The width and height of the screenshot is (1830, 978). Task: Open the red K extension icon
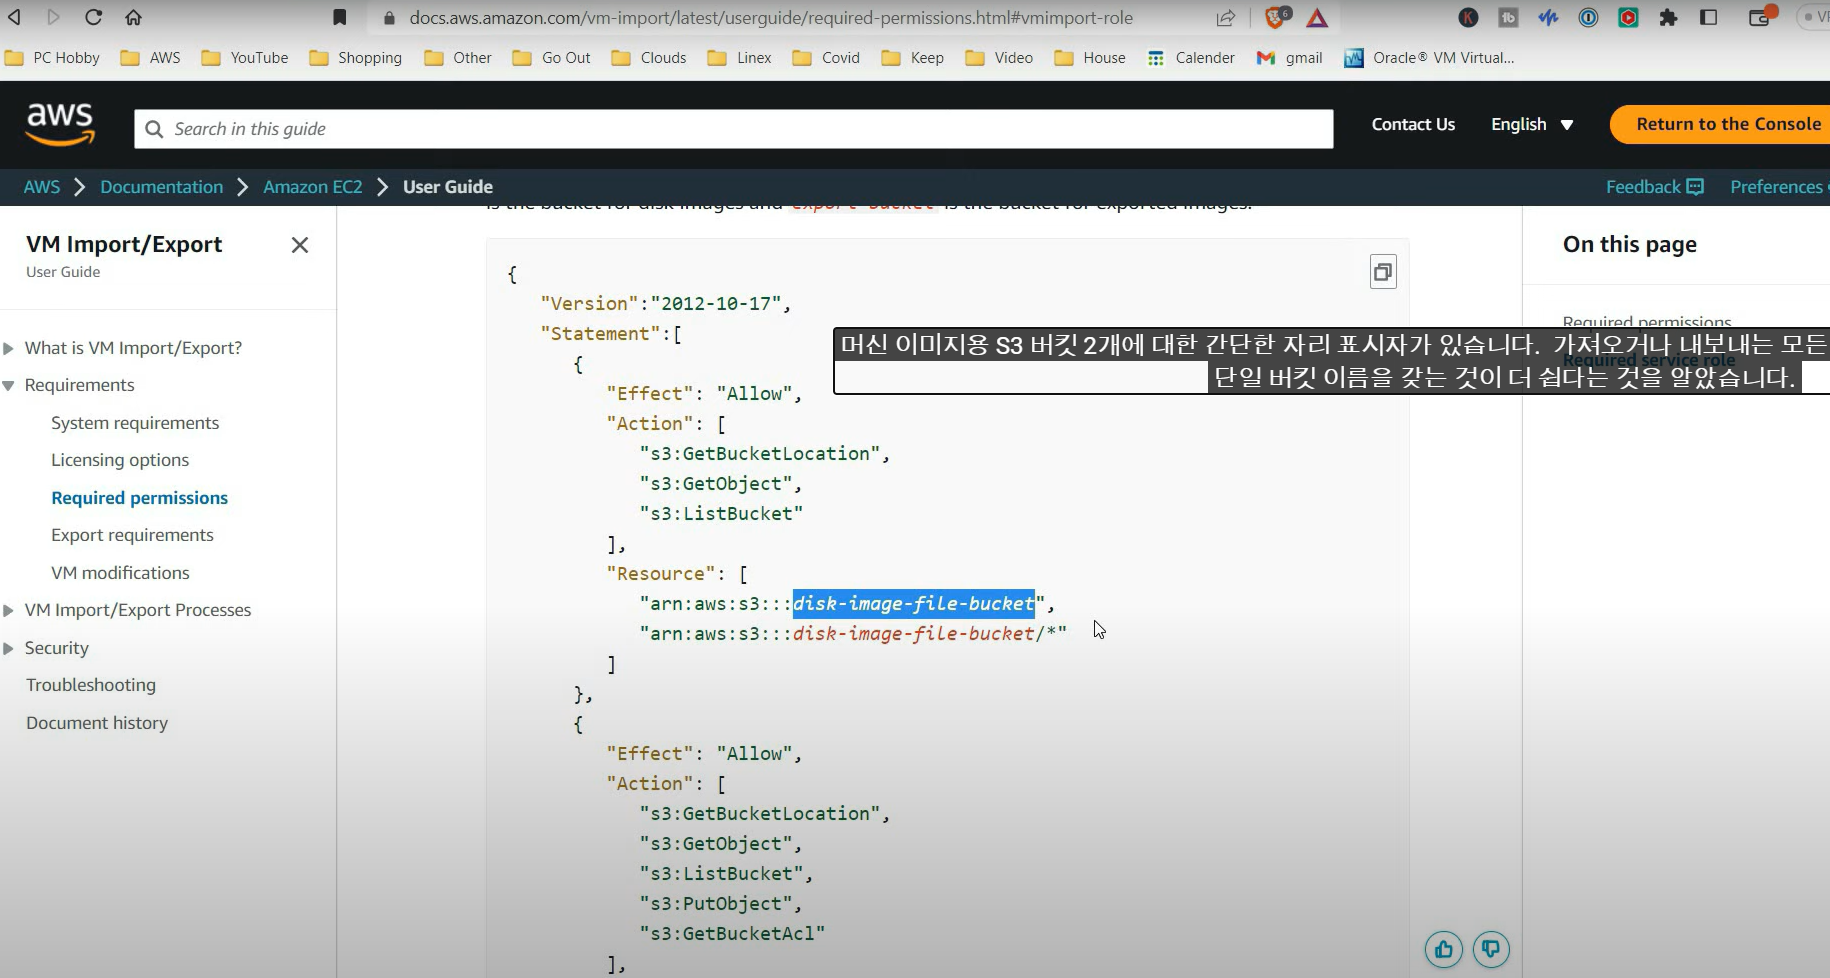click(1468, 17)
